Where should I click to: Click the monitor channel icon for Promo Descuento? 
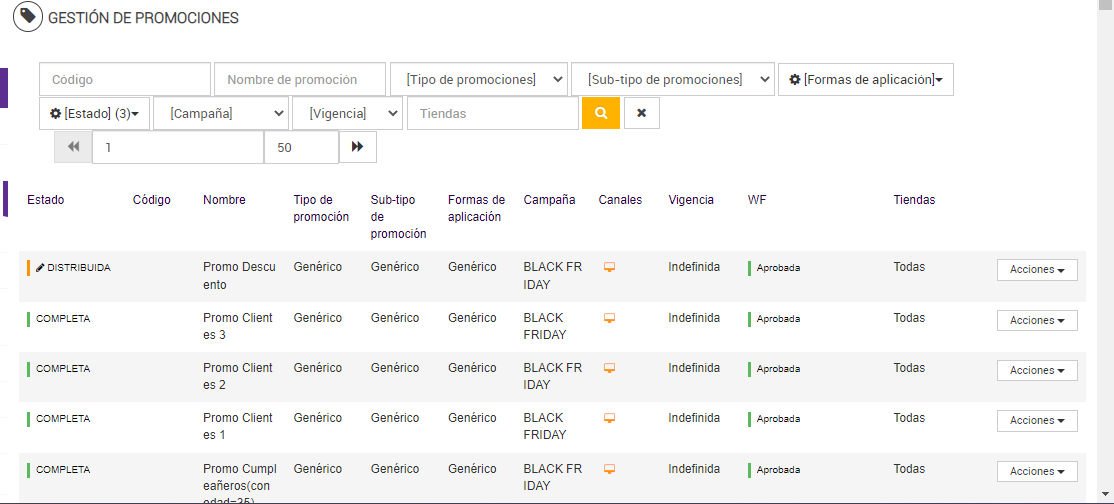(608, 267)
